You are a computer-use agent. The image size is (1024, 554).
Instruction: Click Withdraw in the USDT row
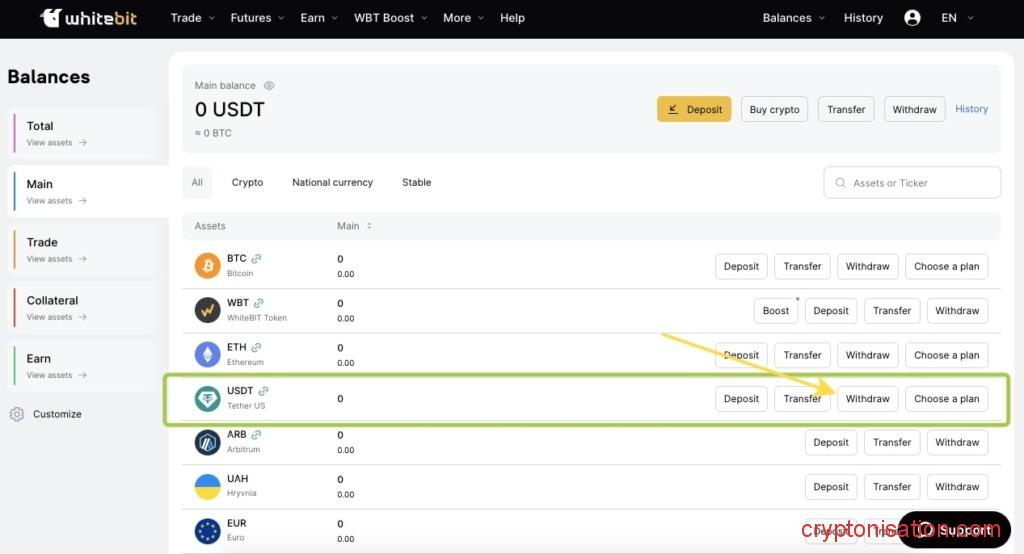(867, 399)
